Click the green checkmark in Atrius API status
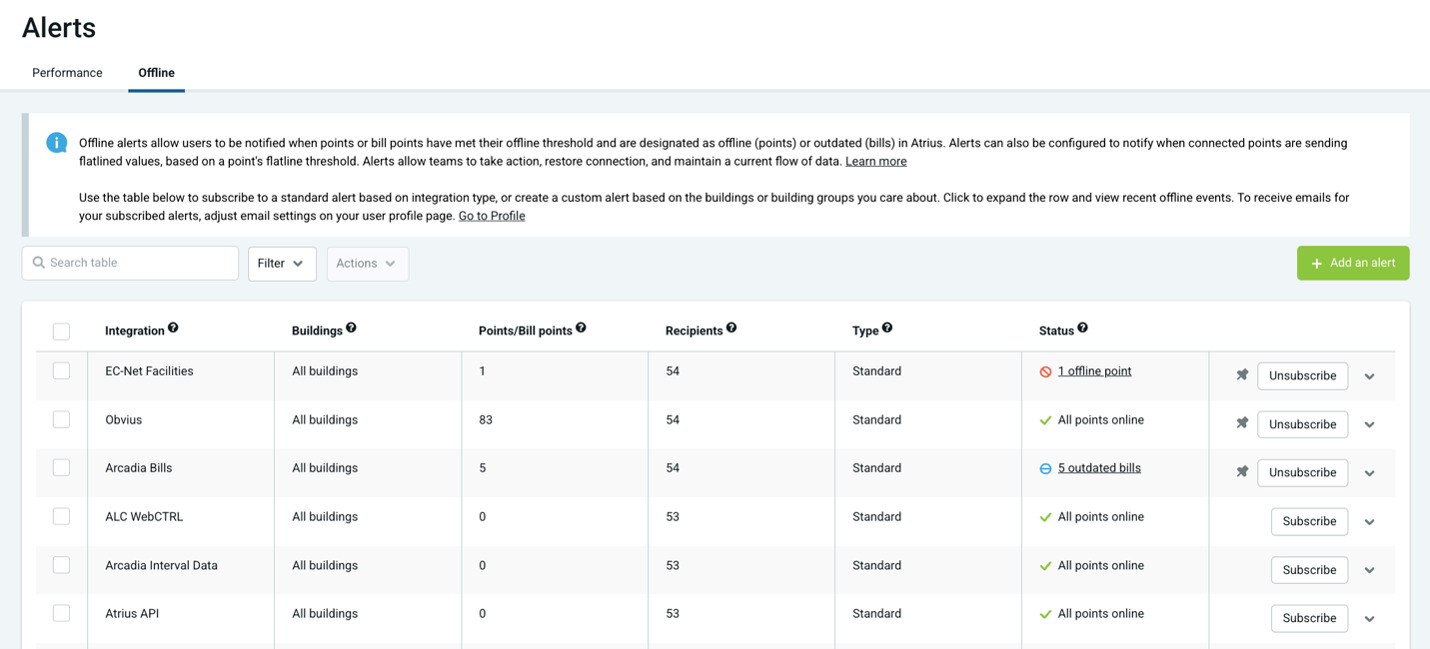This screenshot has height=649, width=1430. (1045, 614)
